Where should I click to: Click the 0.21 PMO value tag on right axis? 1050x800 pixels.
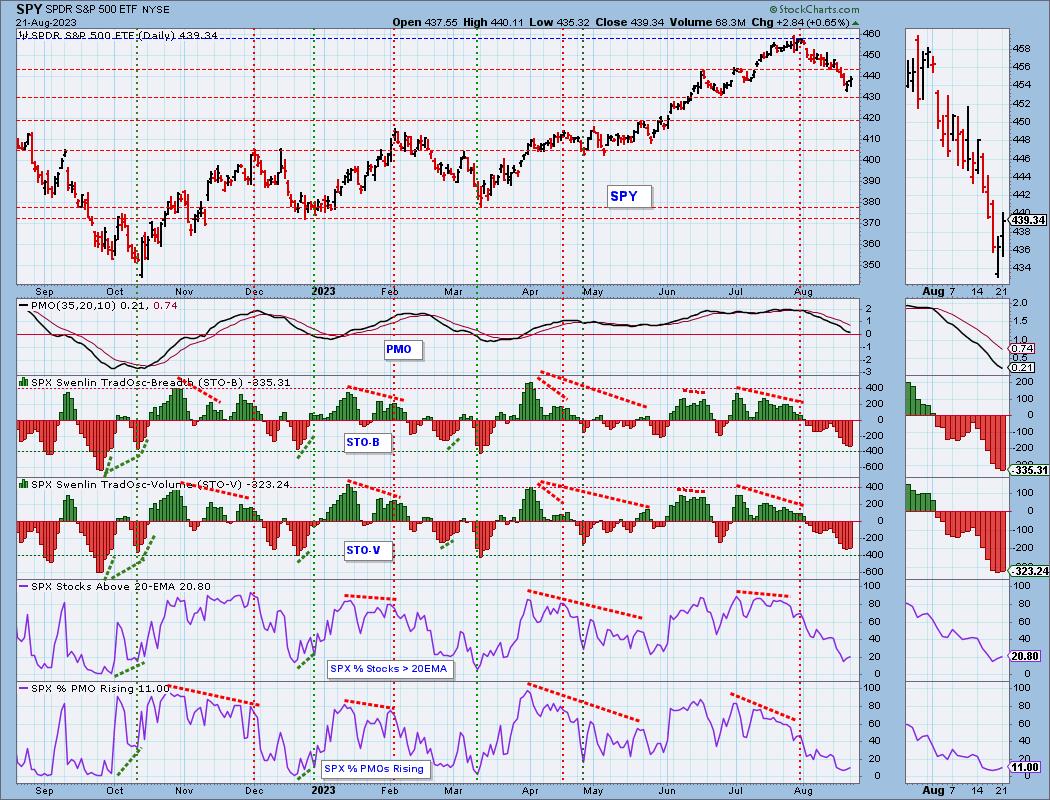(1023, 368)
